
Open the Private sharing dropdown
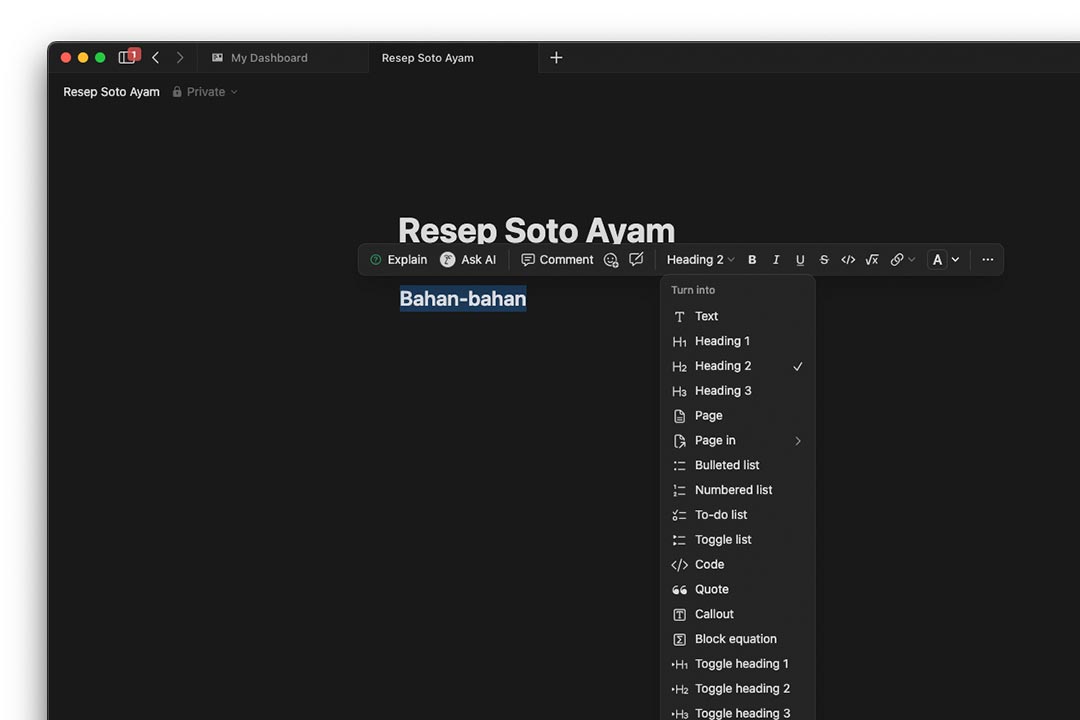click(x=205, y=92)
